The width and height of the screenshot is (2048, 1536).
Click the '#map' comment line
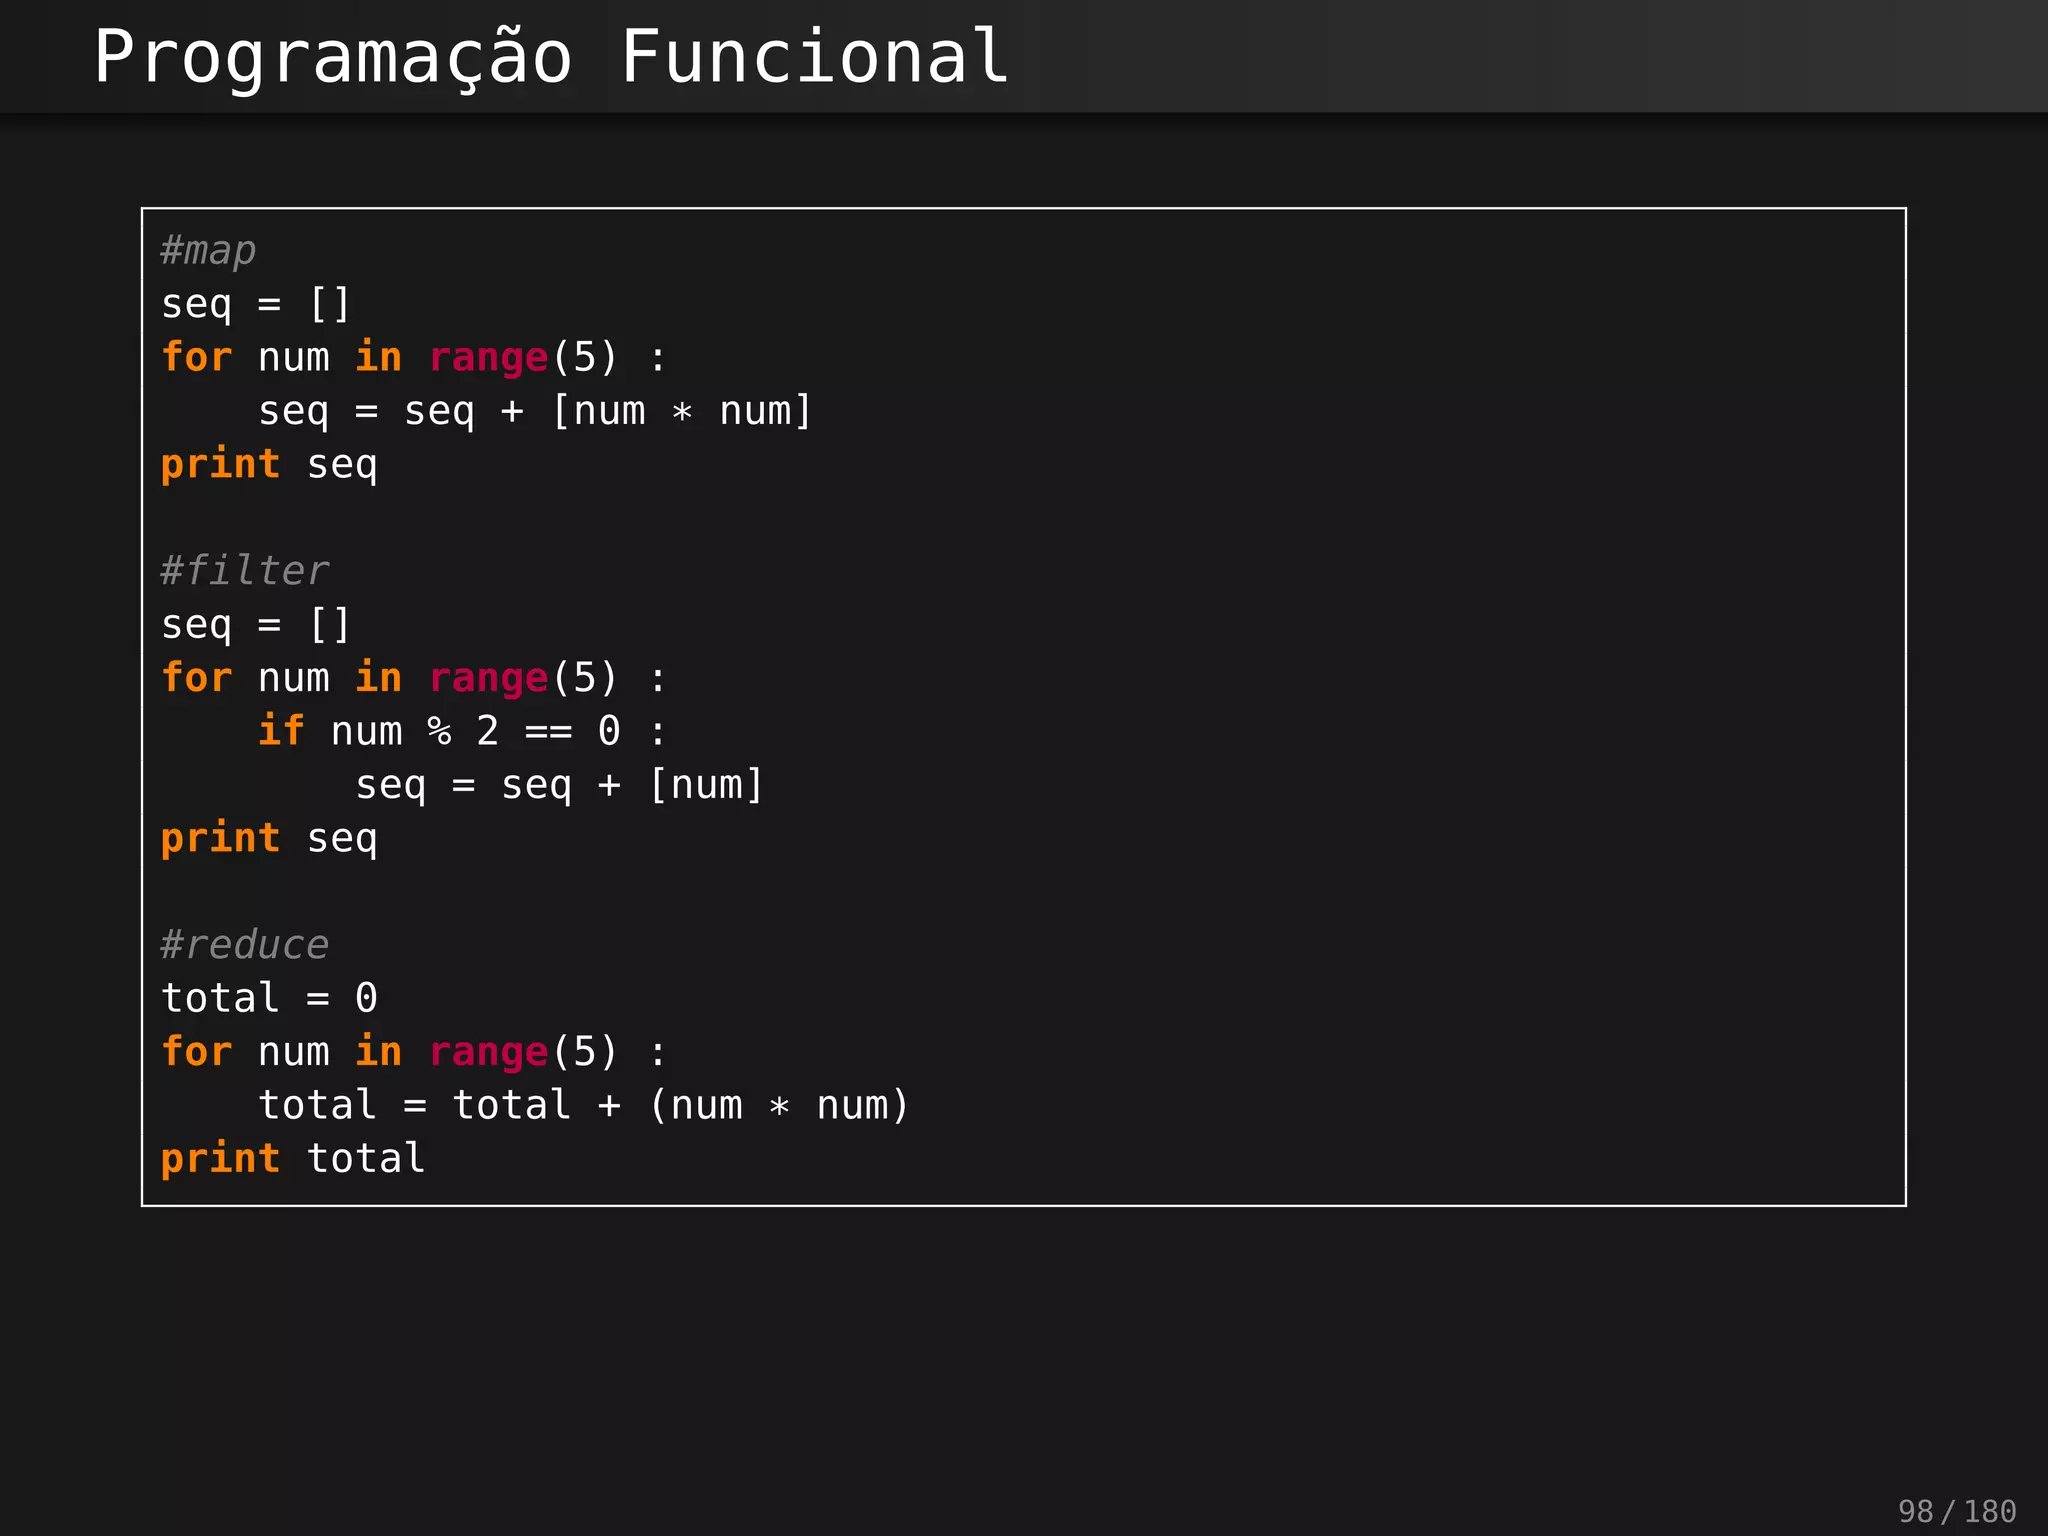(x=208, y=251)
